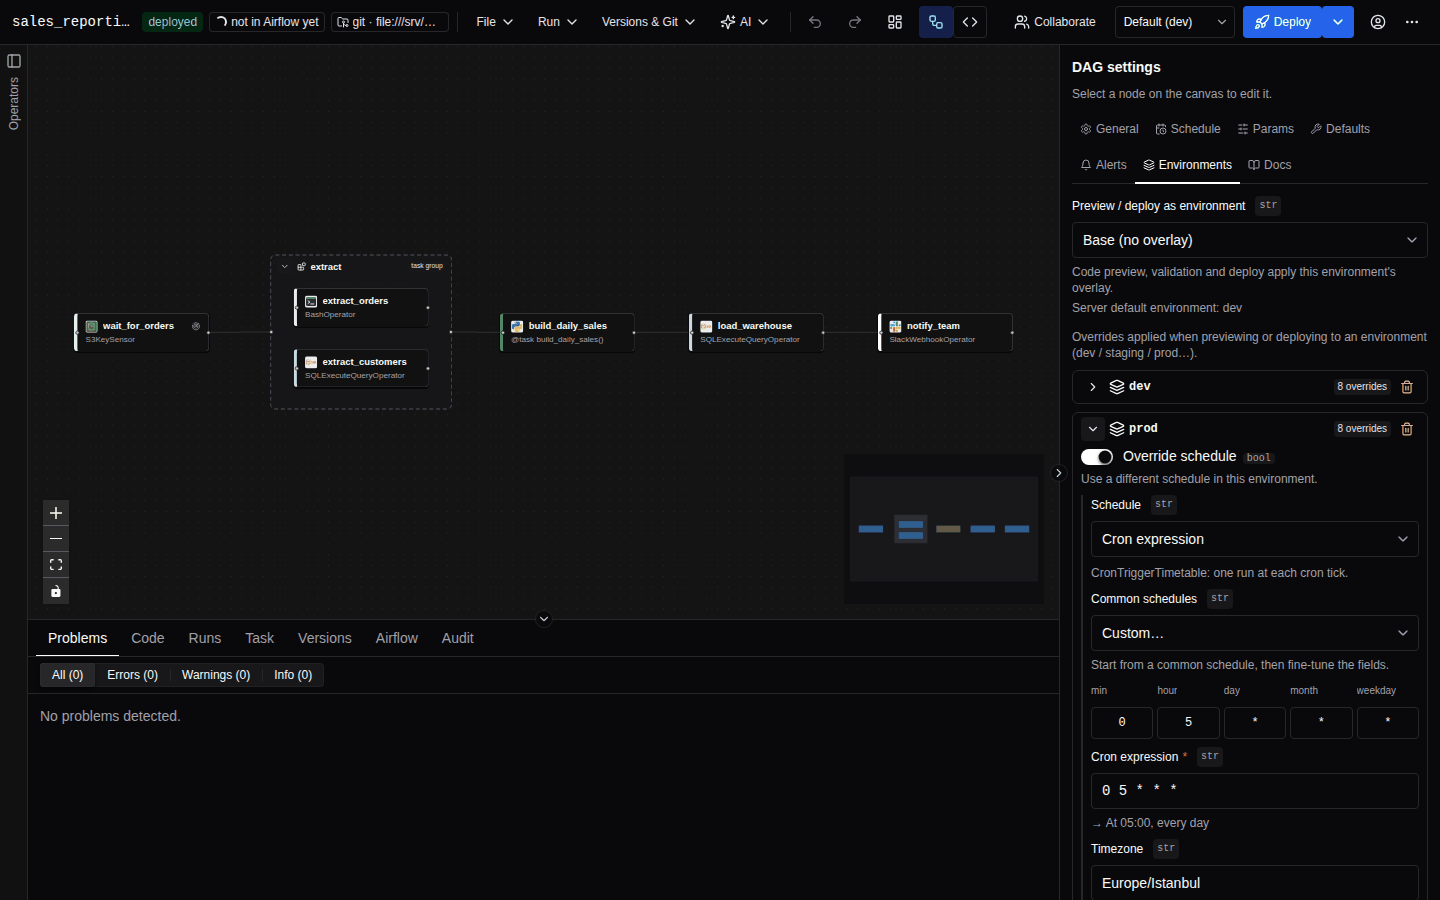Viewport: 1440px width, 900px height.
Task: Open the Schedule type Cron expression dropdown
Action: point(1255,539)
